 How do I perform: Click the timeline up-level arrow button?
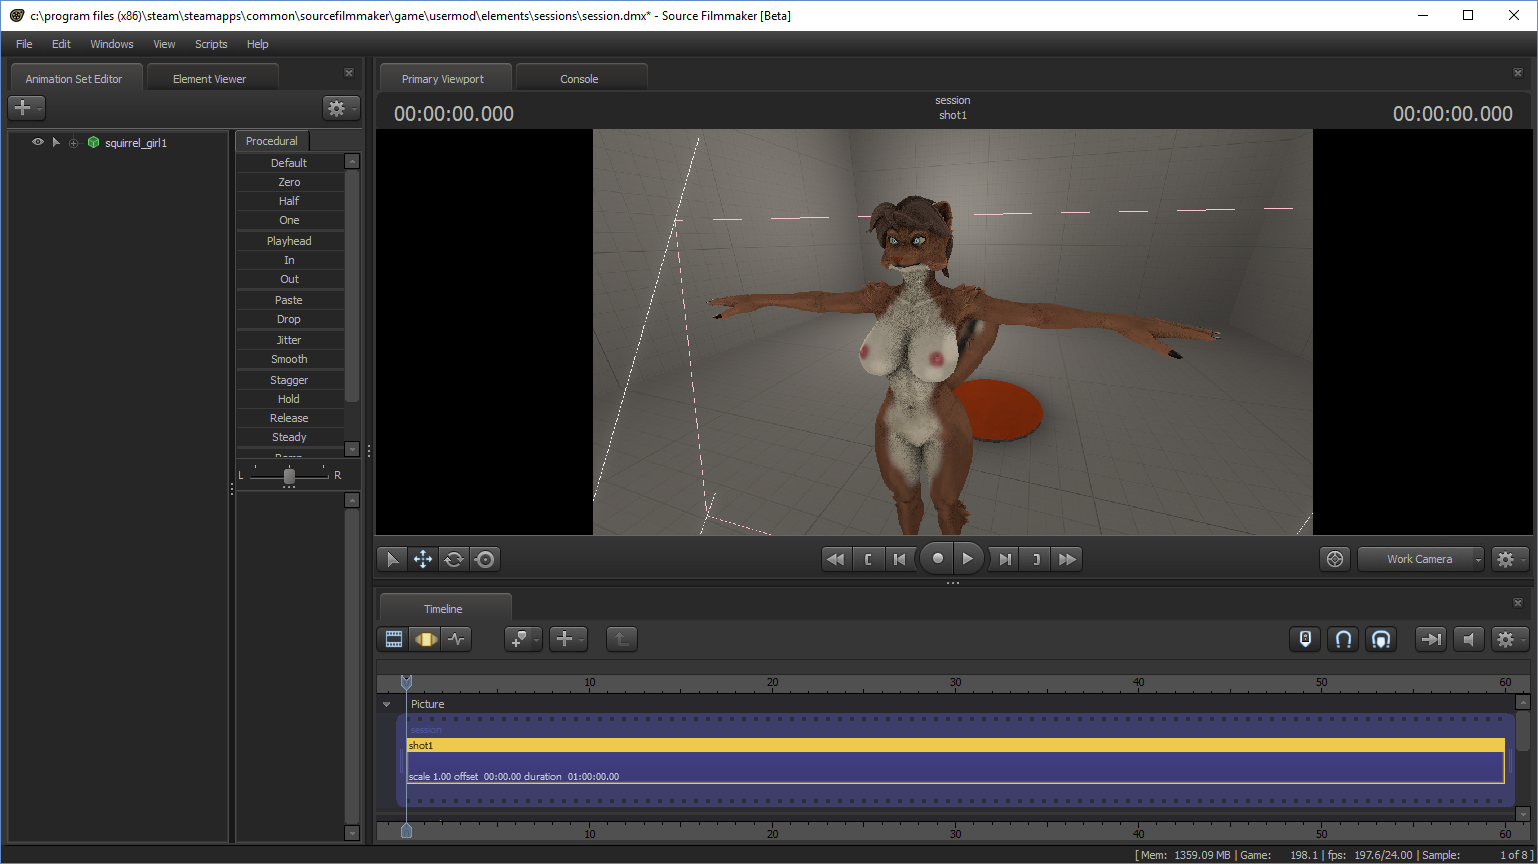(621, 639)
